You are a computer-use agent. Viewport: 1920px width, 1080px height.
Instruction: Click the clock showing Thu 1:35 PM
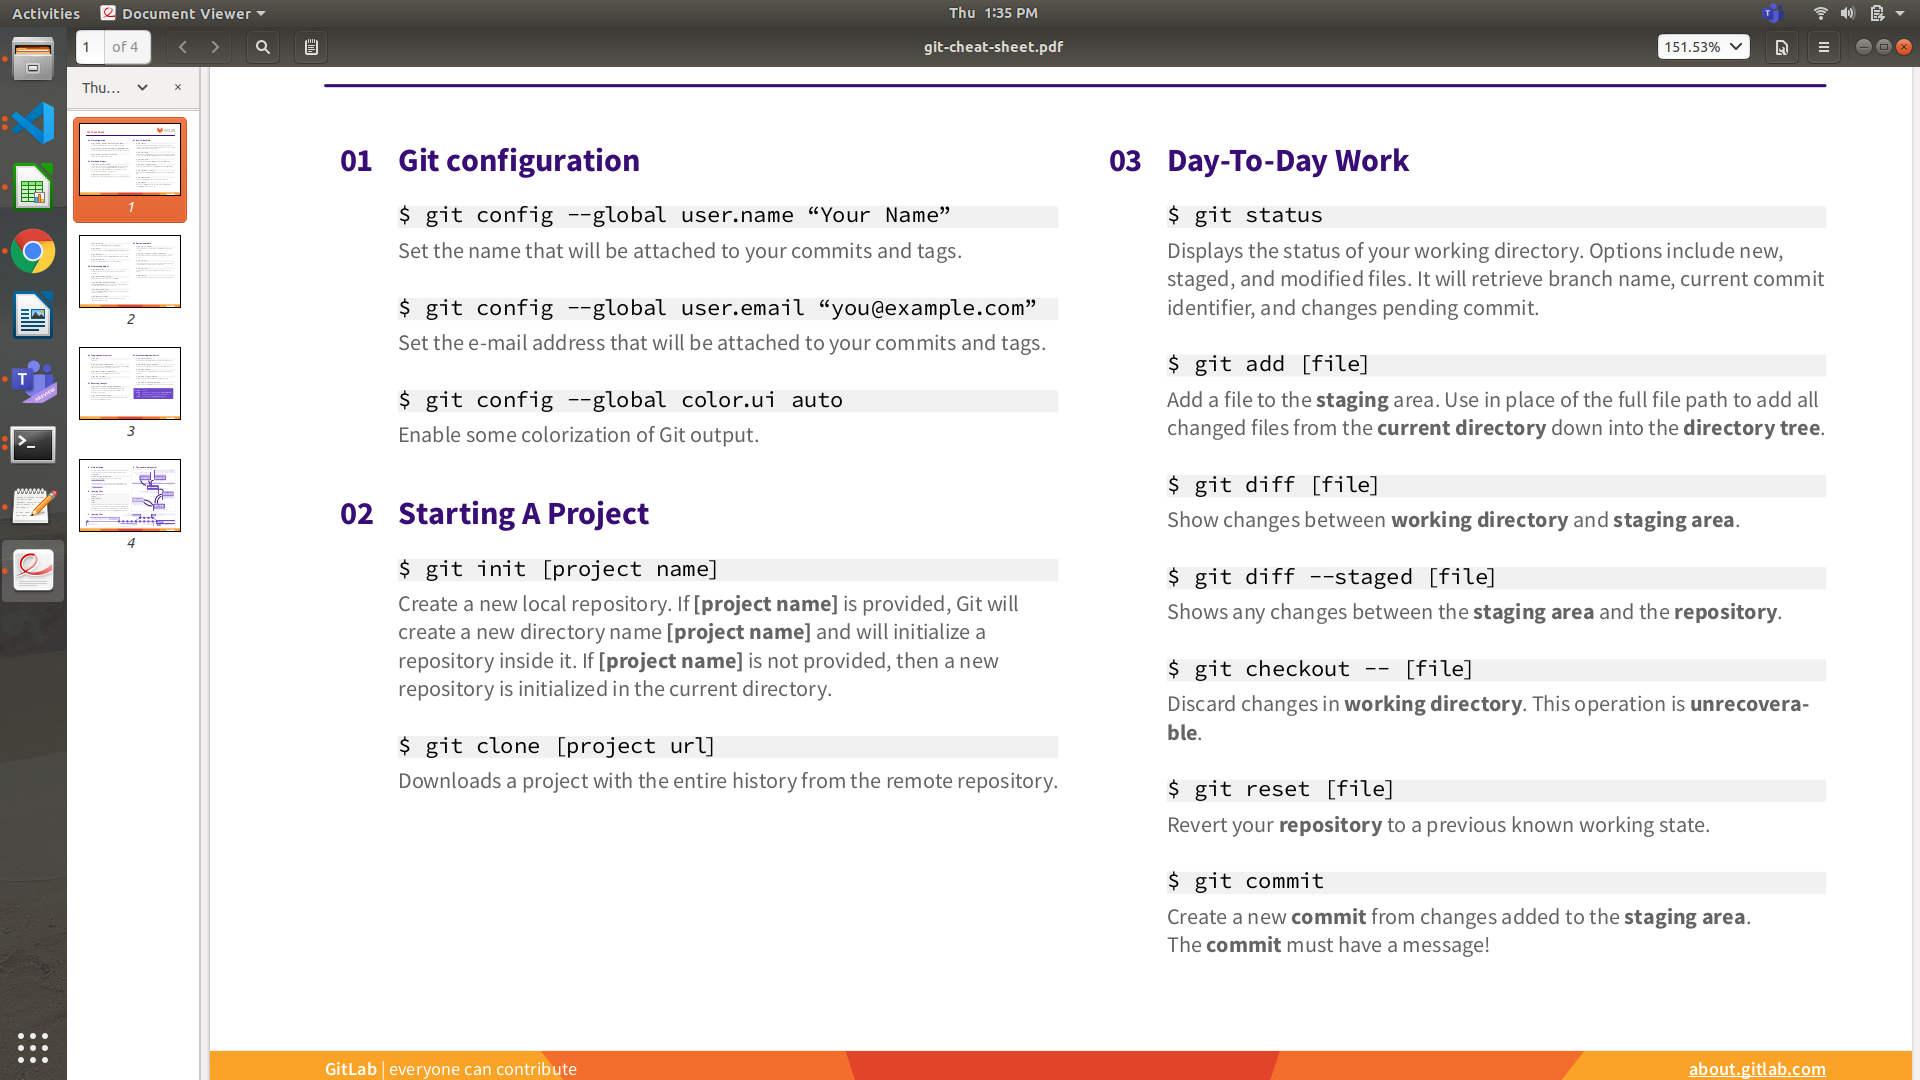coord(993,13)
